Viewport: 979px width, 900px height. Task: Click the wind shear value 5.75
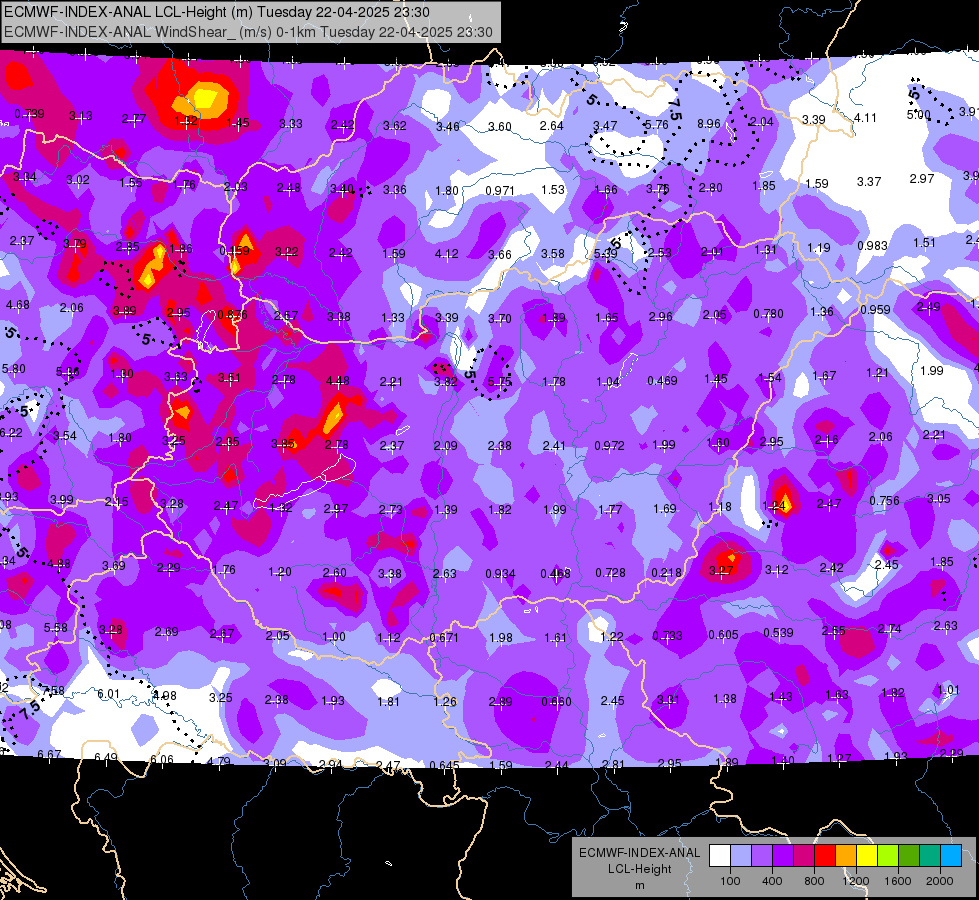500,381
